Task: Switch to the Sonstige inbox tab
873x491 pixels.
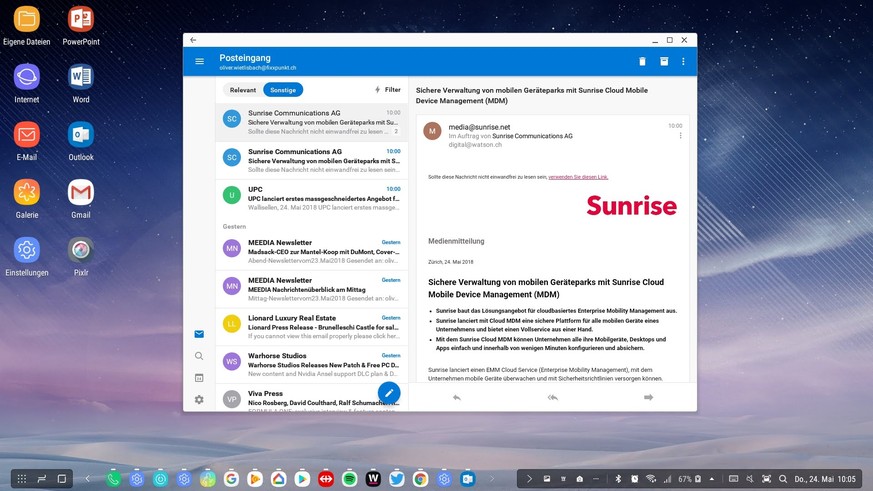Action: point(283,90)
